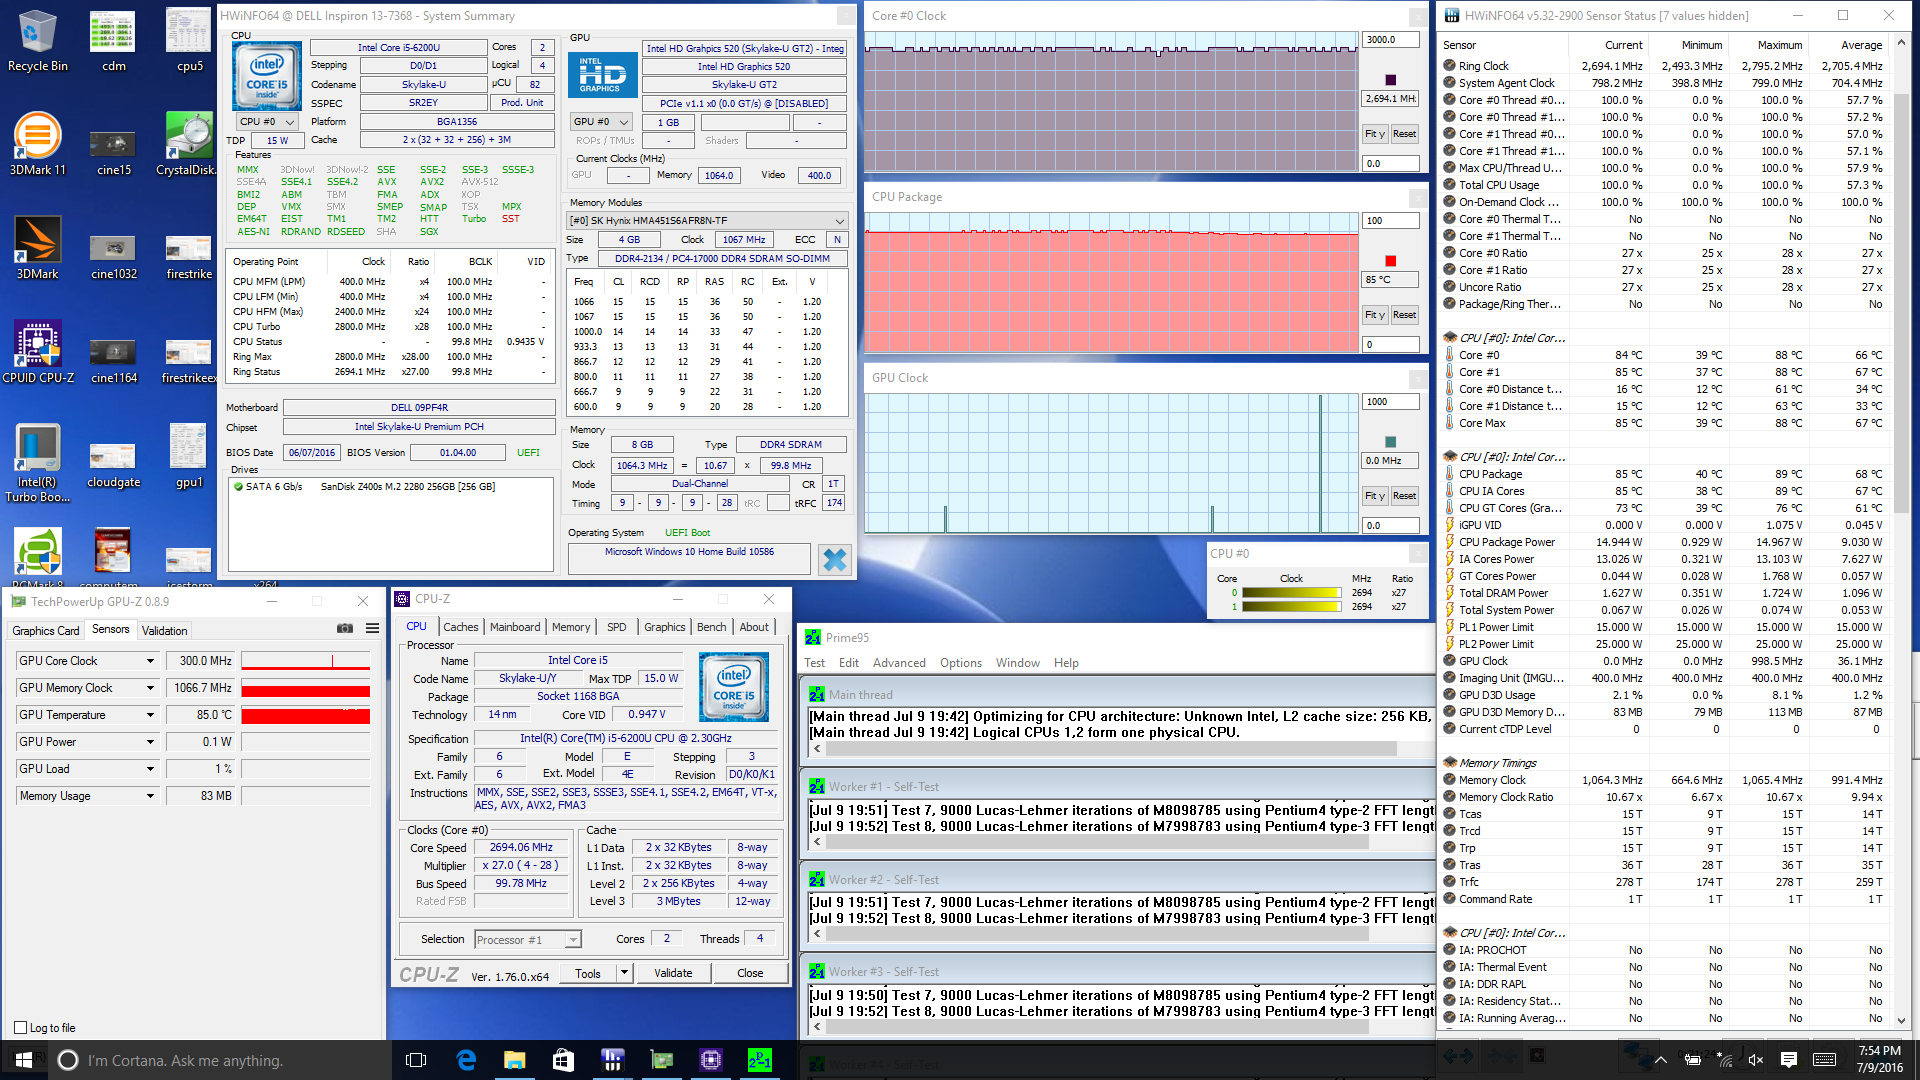Open the CrystalDisk desktop shortcut

coord(189,143)
